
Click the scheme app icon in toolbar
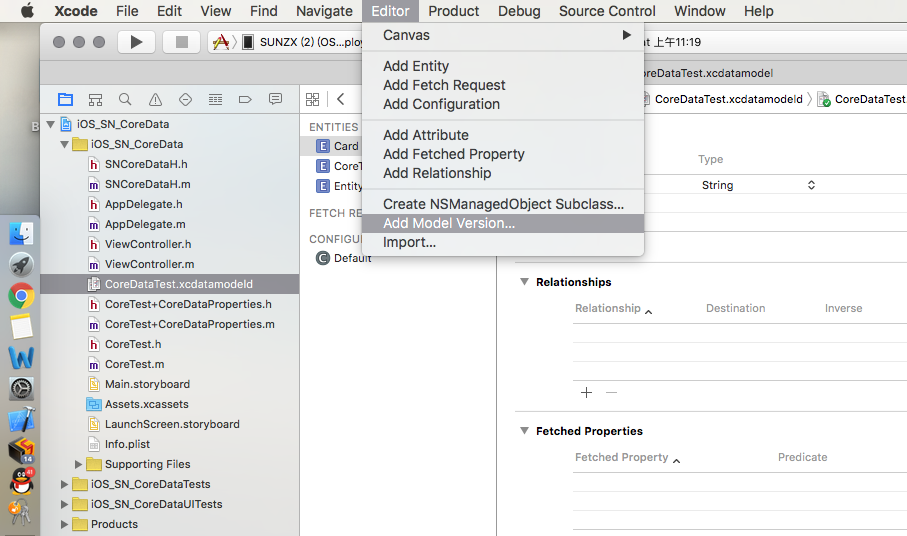[x=220, y=42]
